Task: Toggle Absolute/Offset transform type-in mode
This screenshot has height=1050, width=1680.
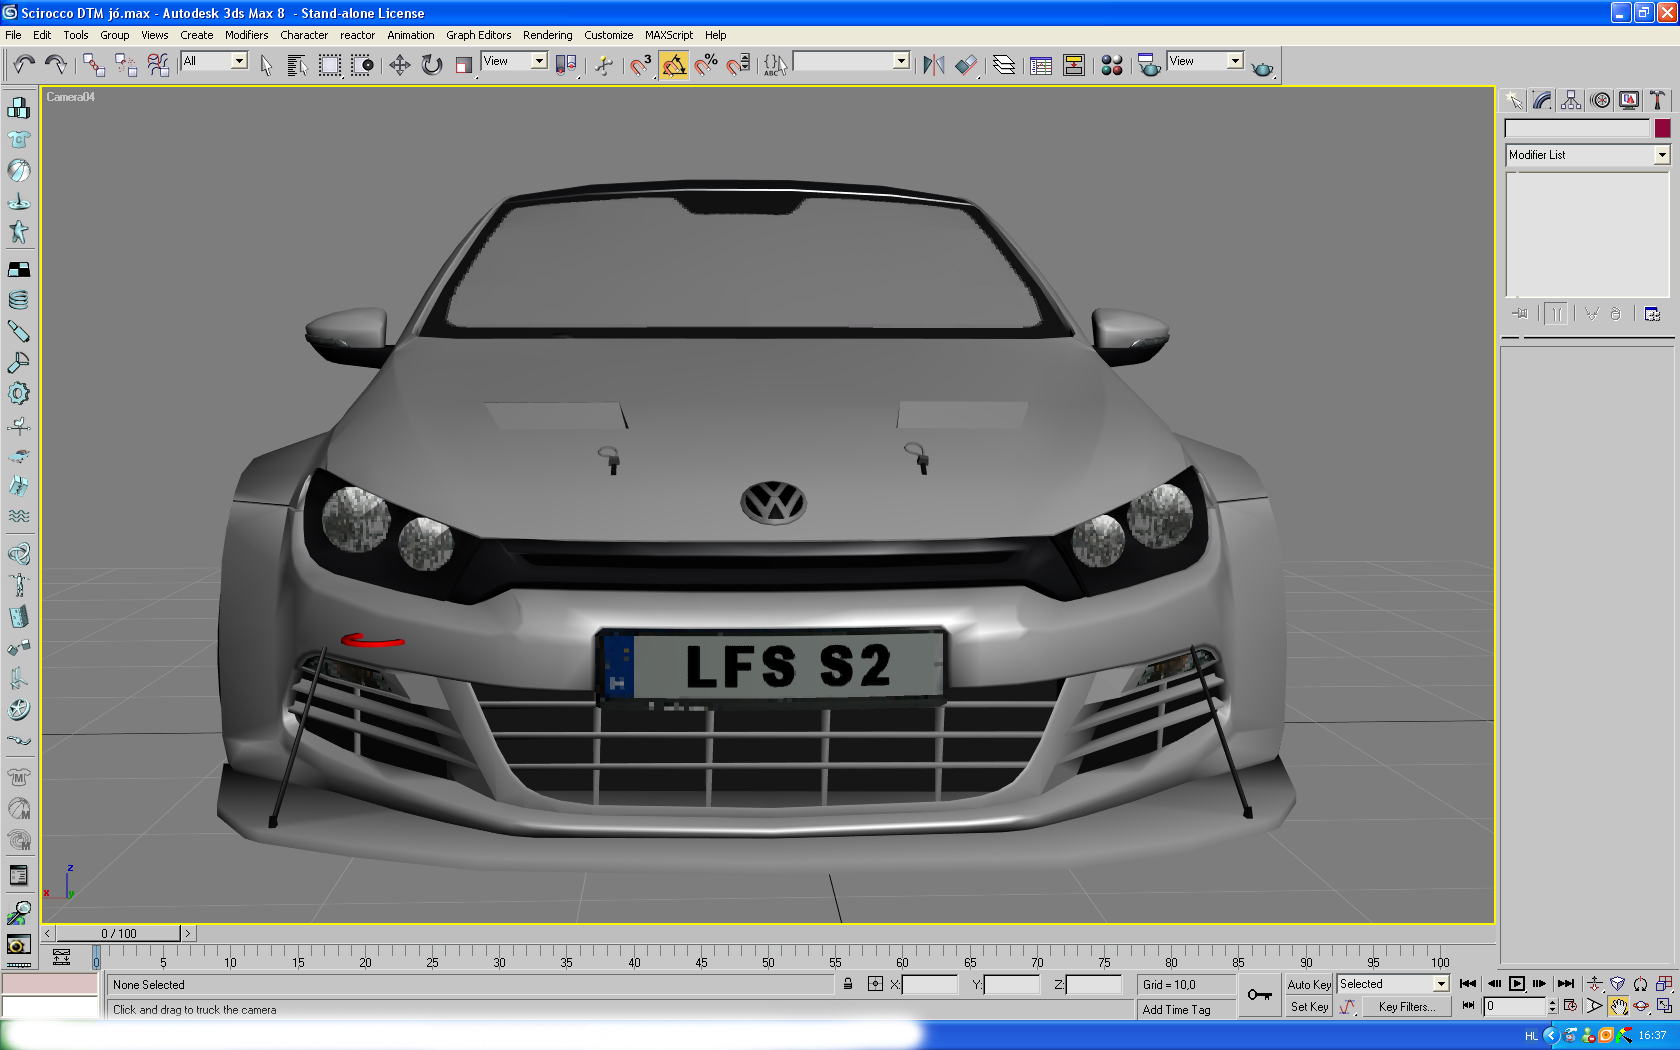Action: point(875,984)
